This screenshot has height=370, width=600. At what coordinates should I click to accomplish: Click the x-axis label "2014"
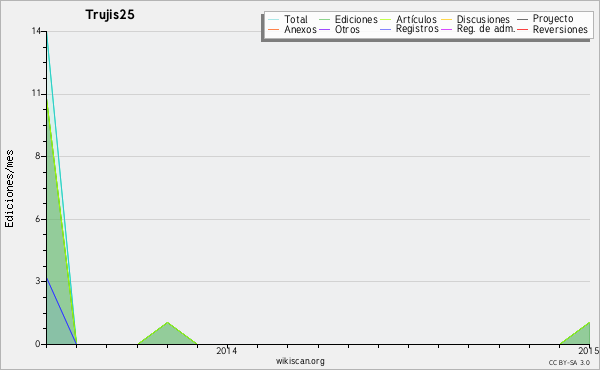point(227,350)
